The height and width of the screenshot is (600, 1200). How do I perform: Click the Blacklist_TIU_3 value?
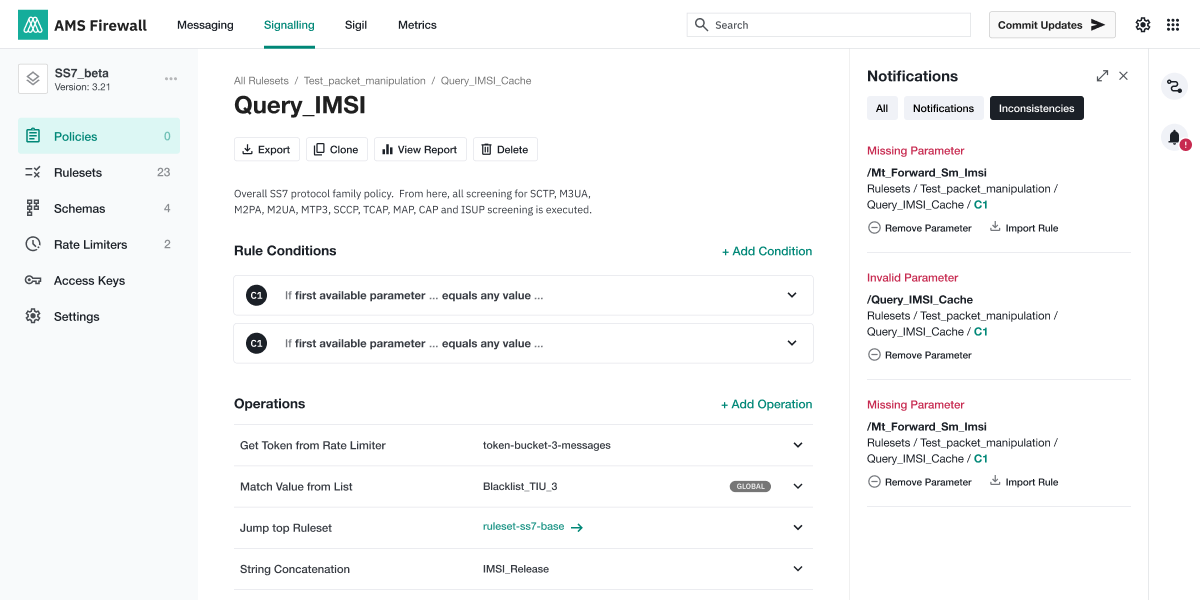pyautogui.click(x=520, y=487)
